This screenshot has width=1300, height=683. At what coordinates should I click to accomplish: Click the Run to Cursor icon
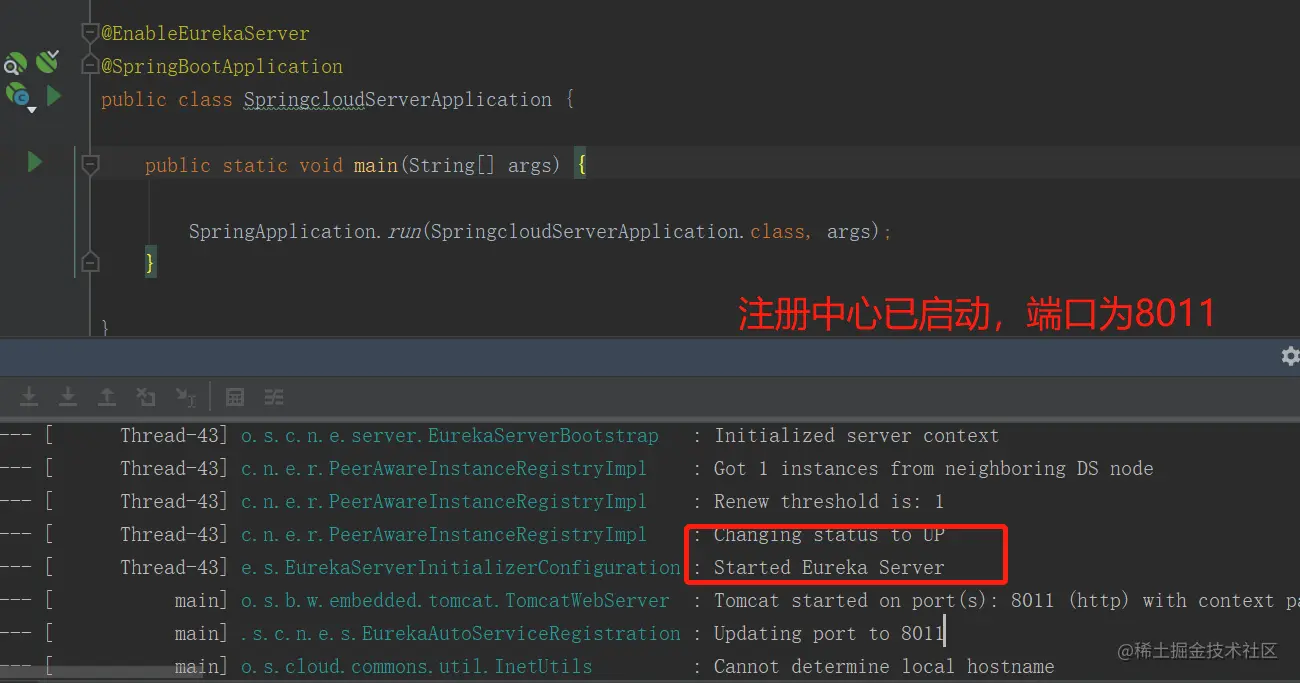coord(185,397)
